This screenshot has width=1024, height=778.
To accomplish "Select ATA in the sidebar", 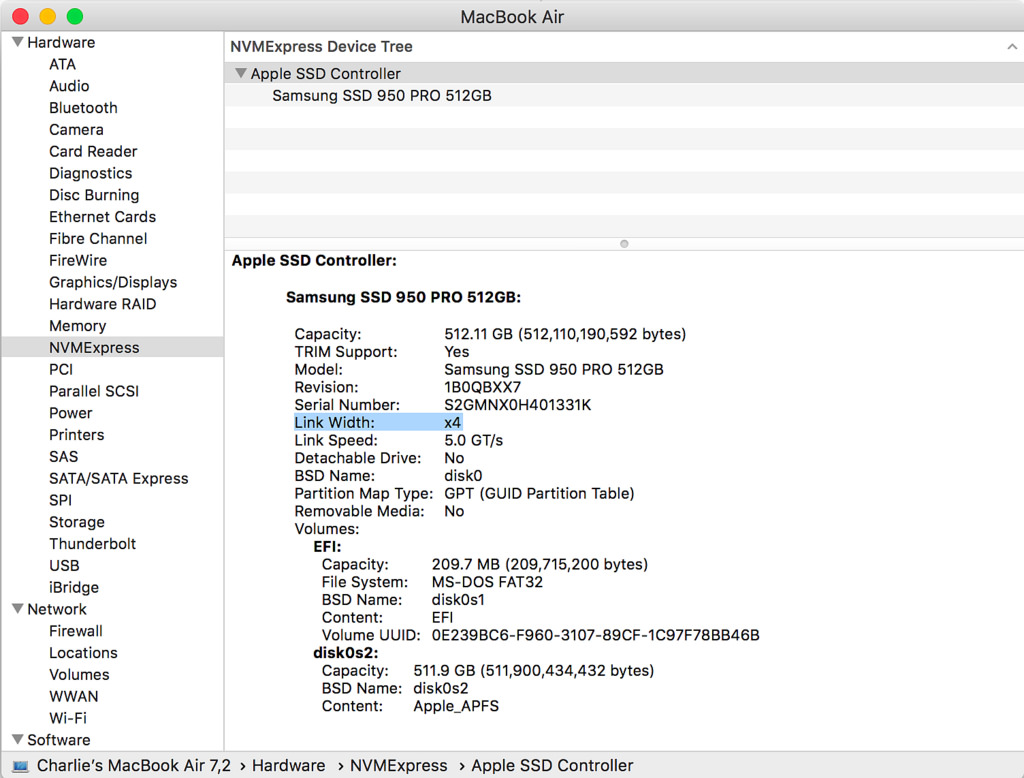I will [x=63, y=64].
